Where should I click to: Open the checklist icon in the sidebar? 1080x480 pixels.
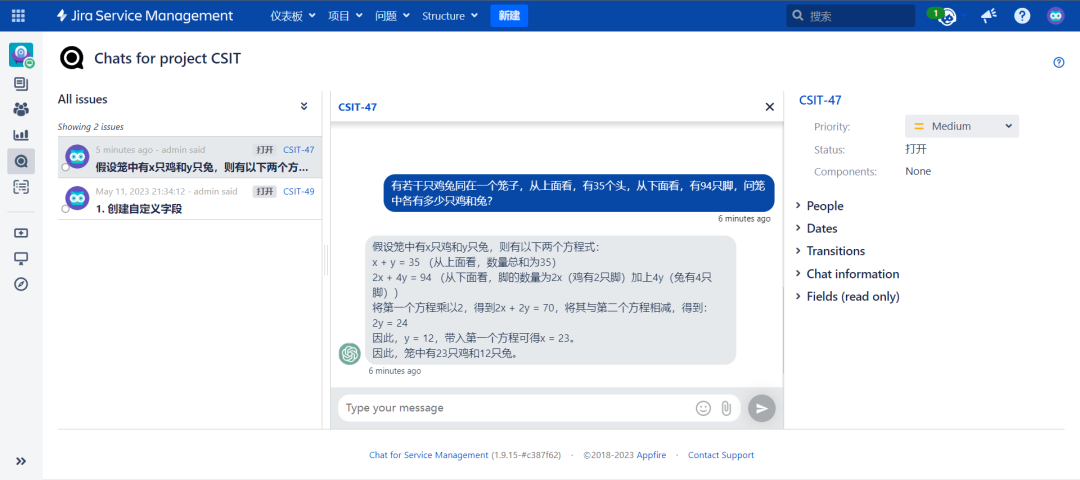pos(21,187)
